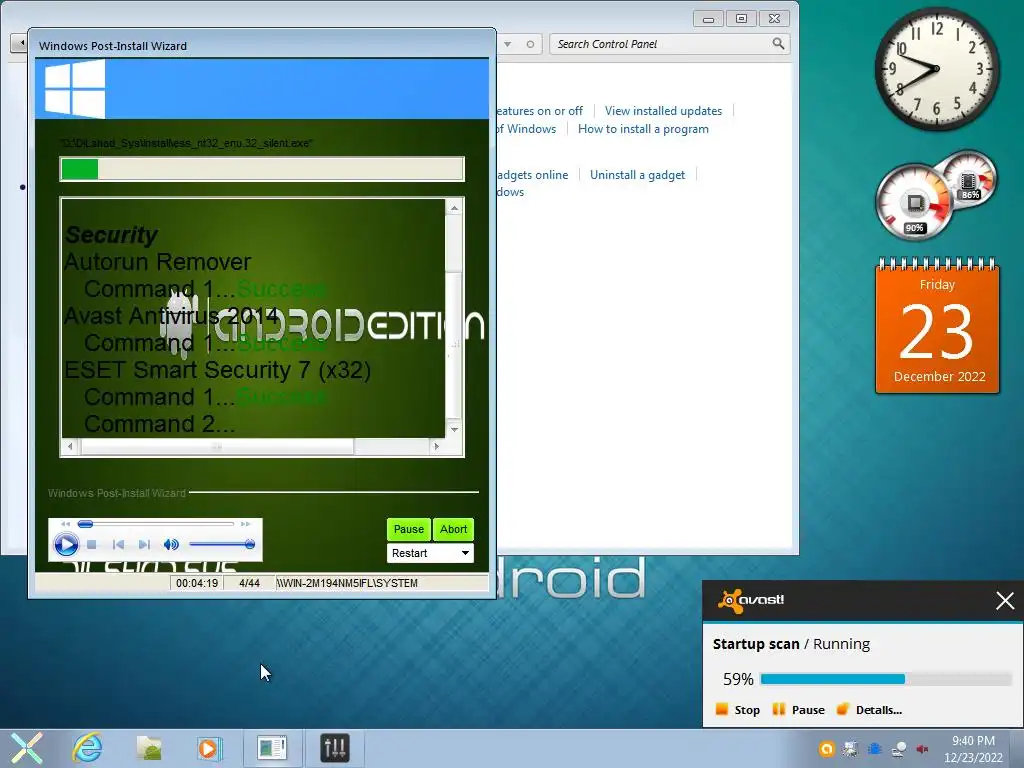The image size is (1024, 768).
Task: Click the 4/44 counter in status bar
Action: (x=249, y=583)
